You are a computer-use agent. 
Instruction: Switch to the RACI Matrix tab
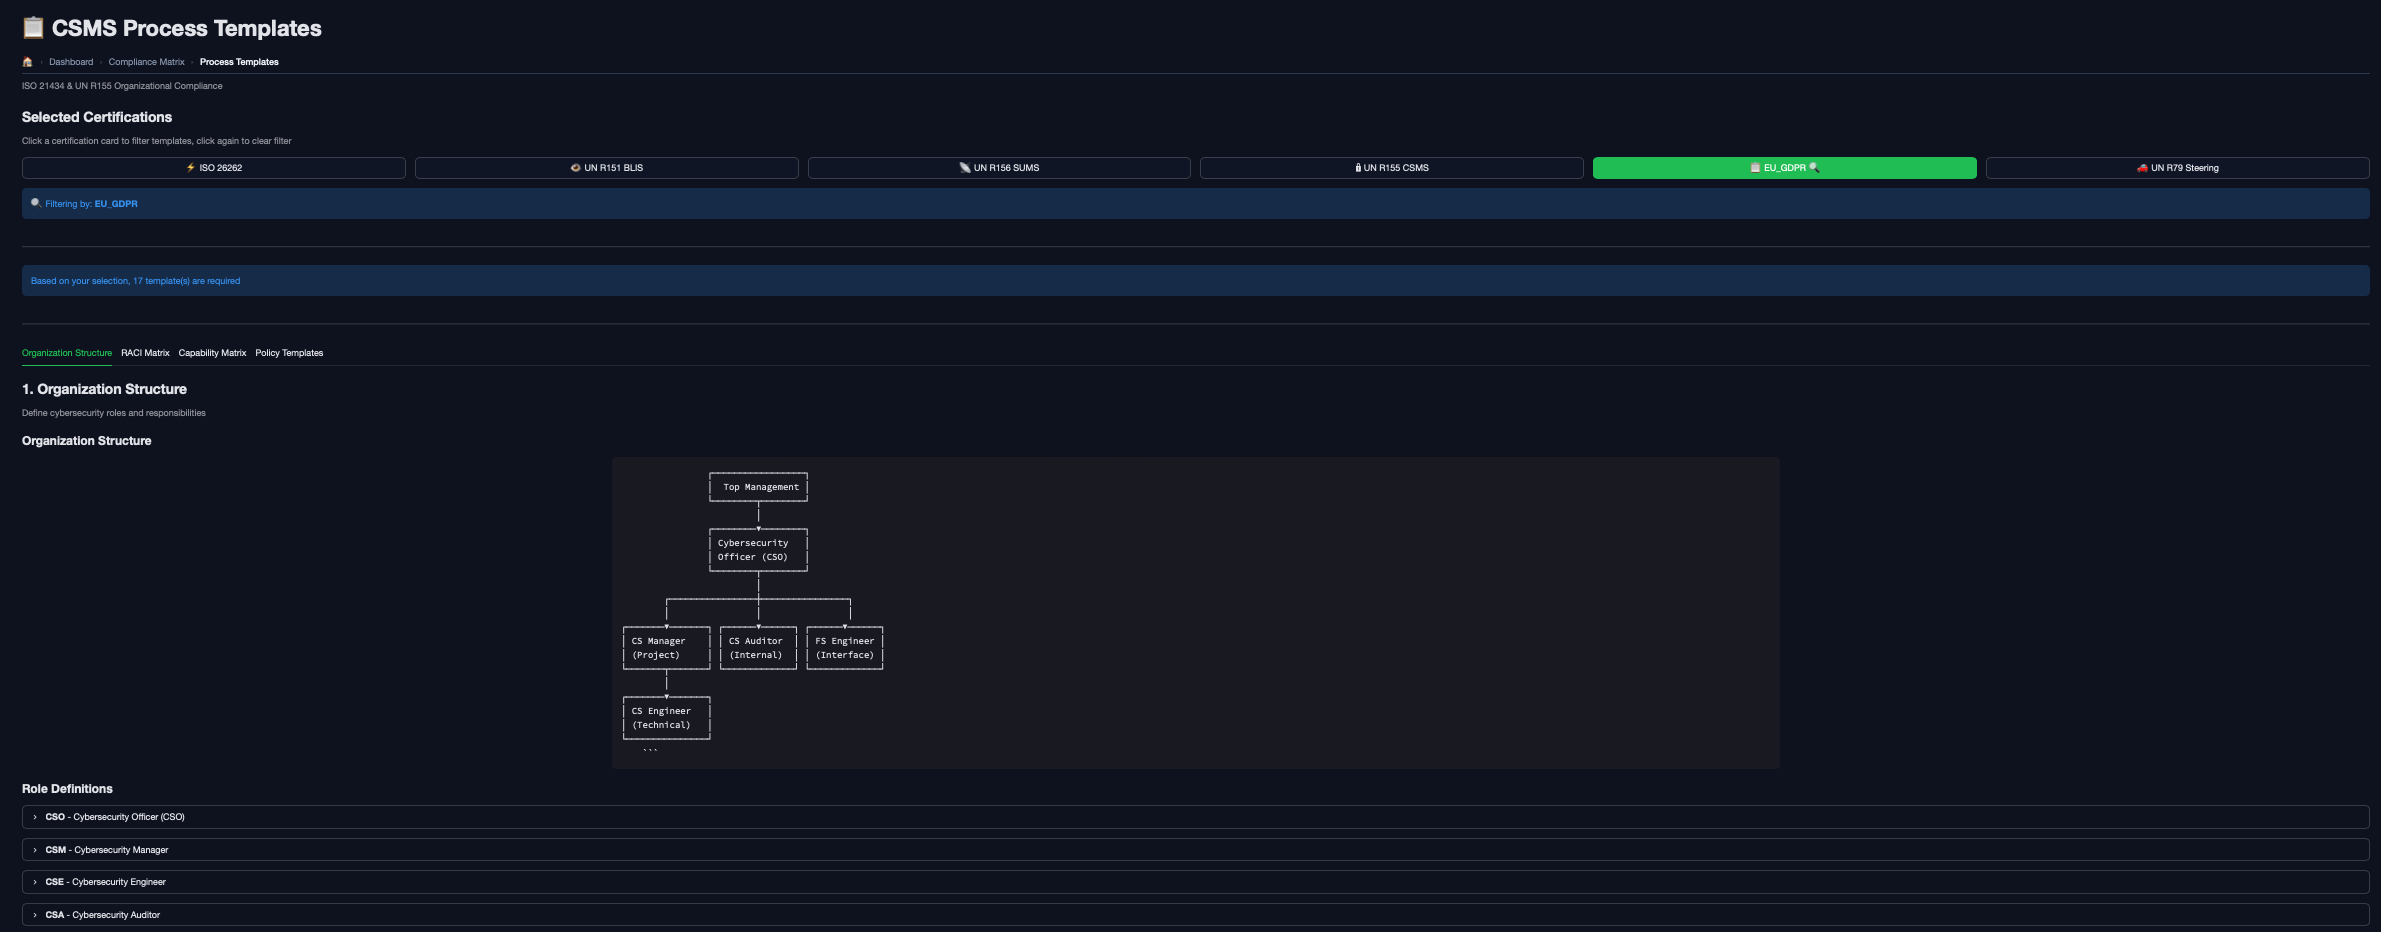point(145,353)
